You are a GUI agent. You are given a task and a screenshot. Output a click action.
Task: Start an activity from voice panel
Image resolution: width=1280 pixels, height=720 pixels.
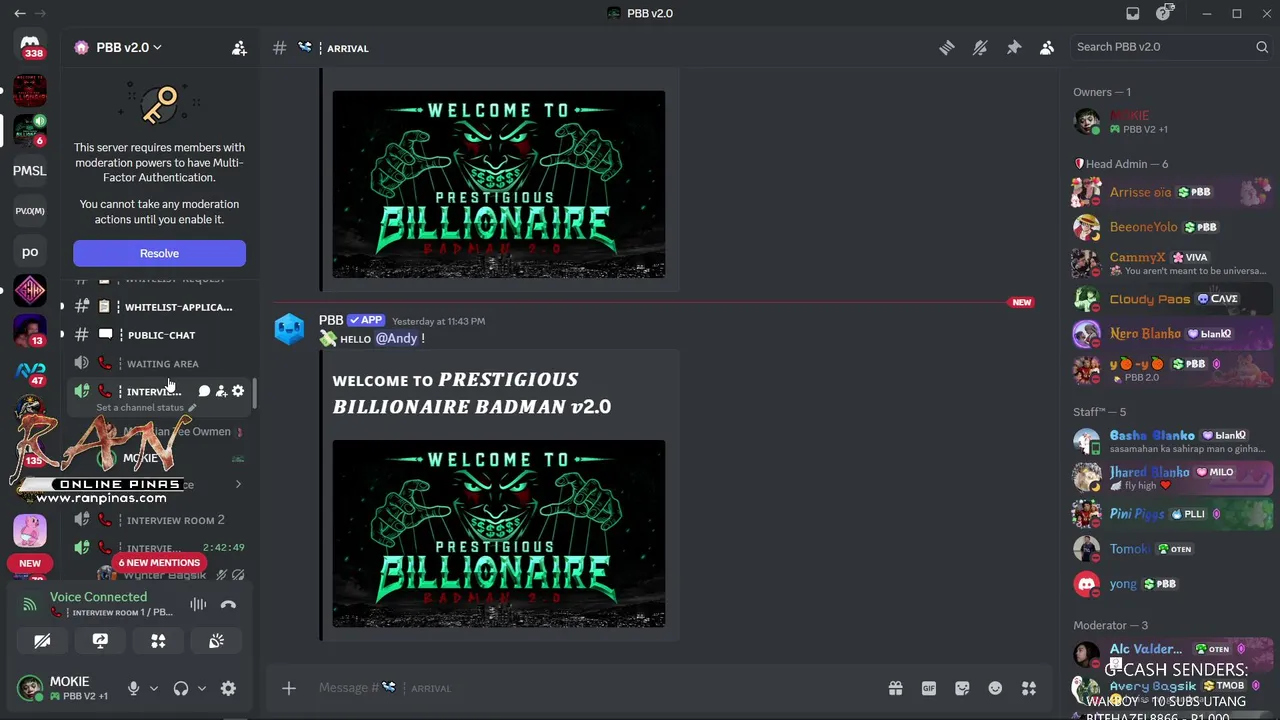[158, 641]
